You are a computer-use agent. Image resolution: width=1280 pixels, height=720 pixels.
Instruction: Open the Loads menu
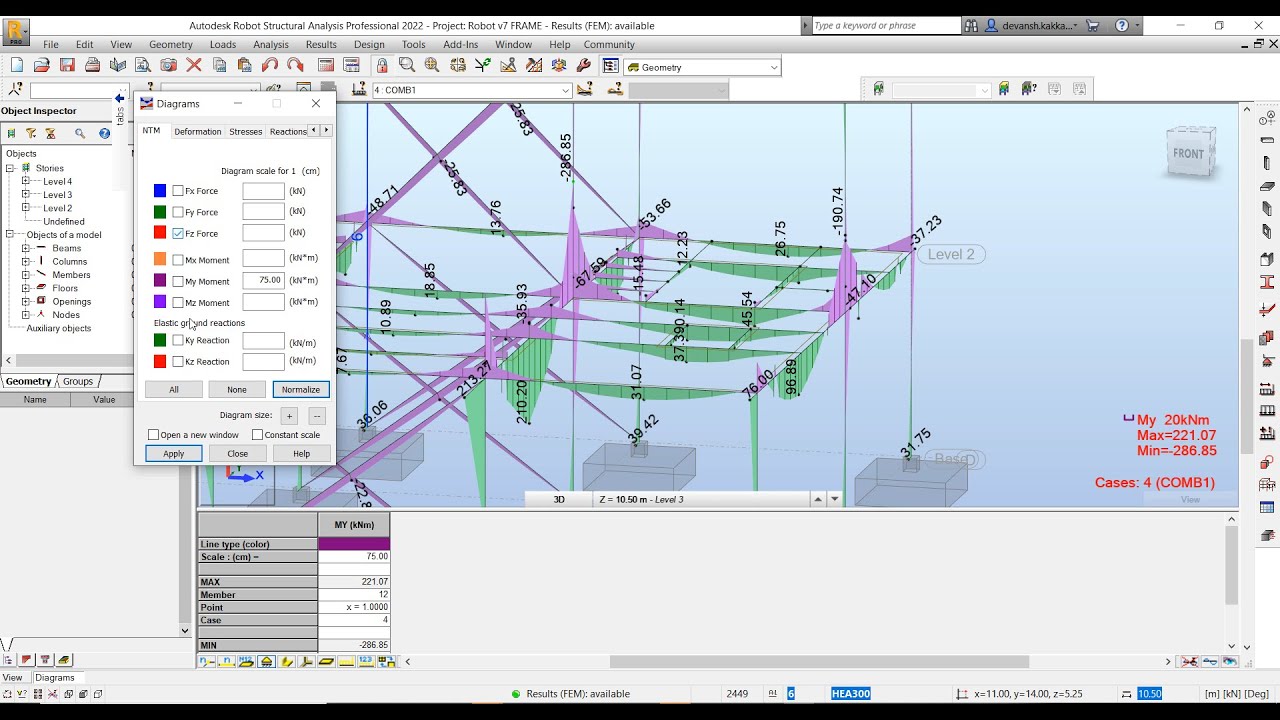pos(223,45)
